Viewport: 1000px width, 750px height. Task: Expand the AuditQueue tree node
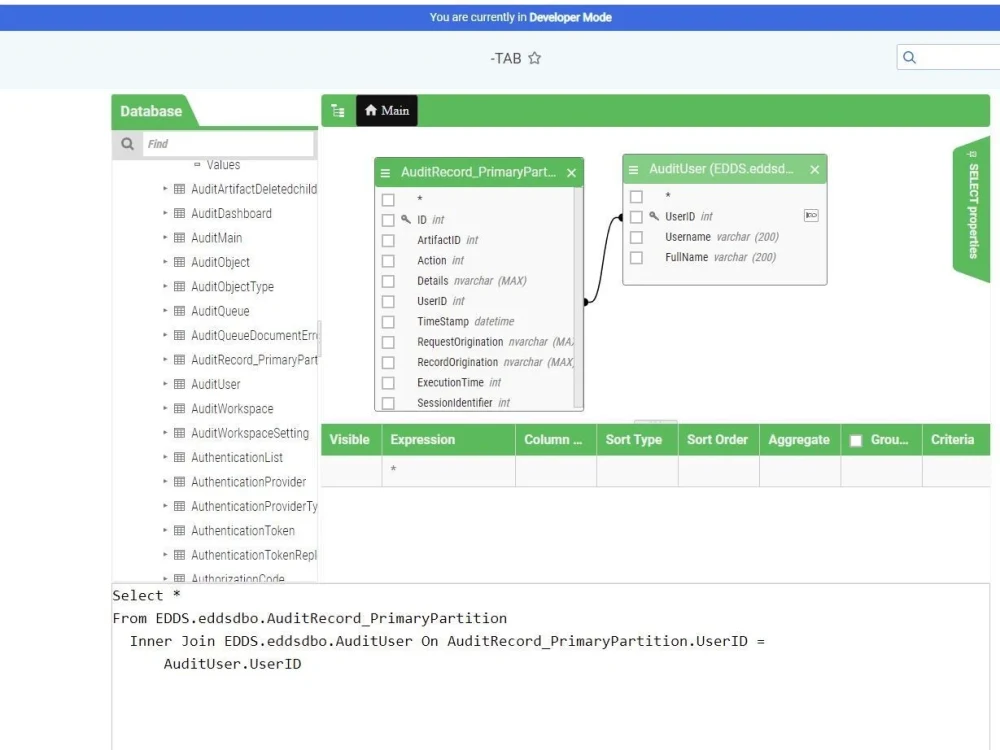tap(165, 311)
